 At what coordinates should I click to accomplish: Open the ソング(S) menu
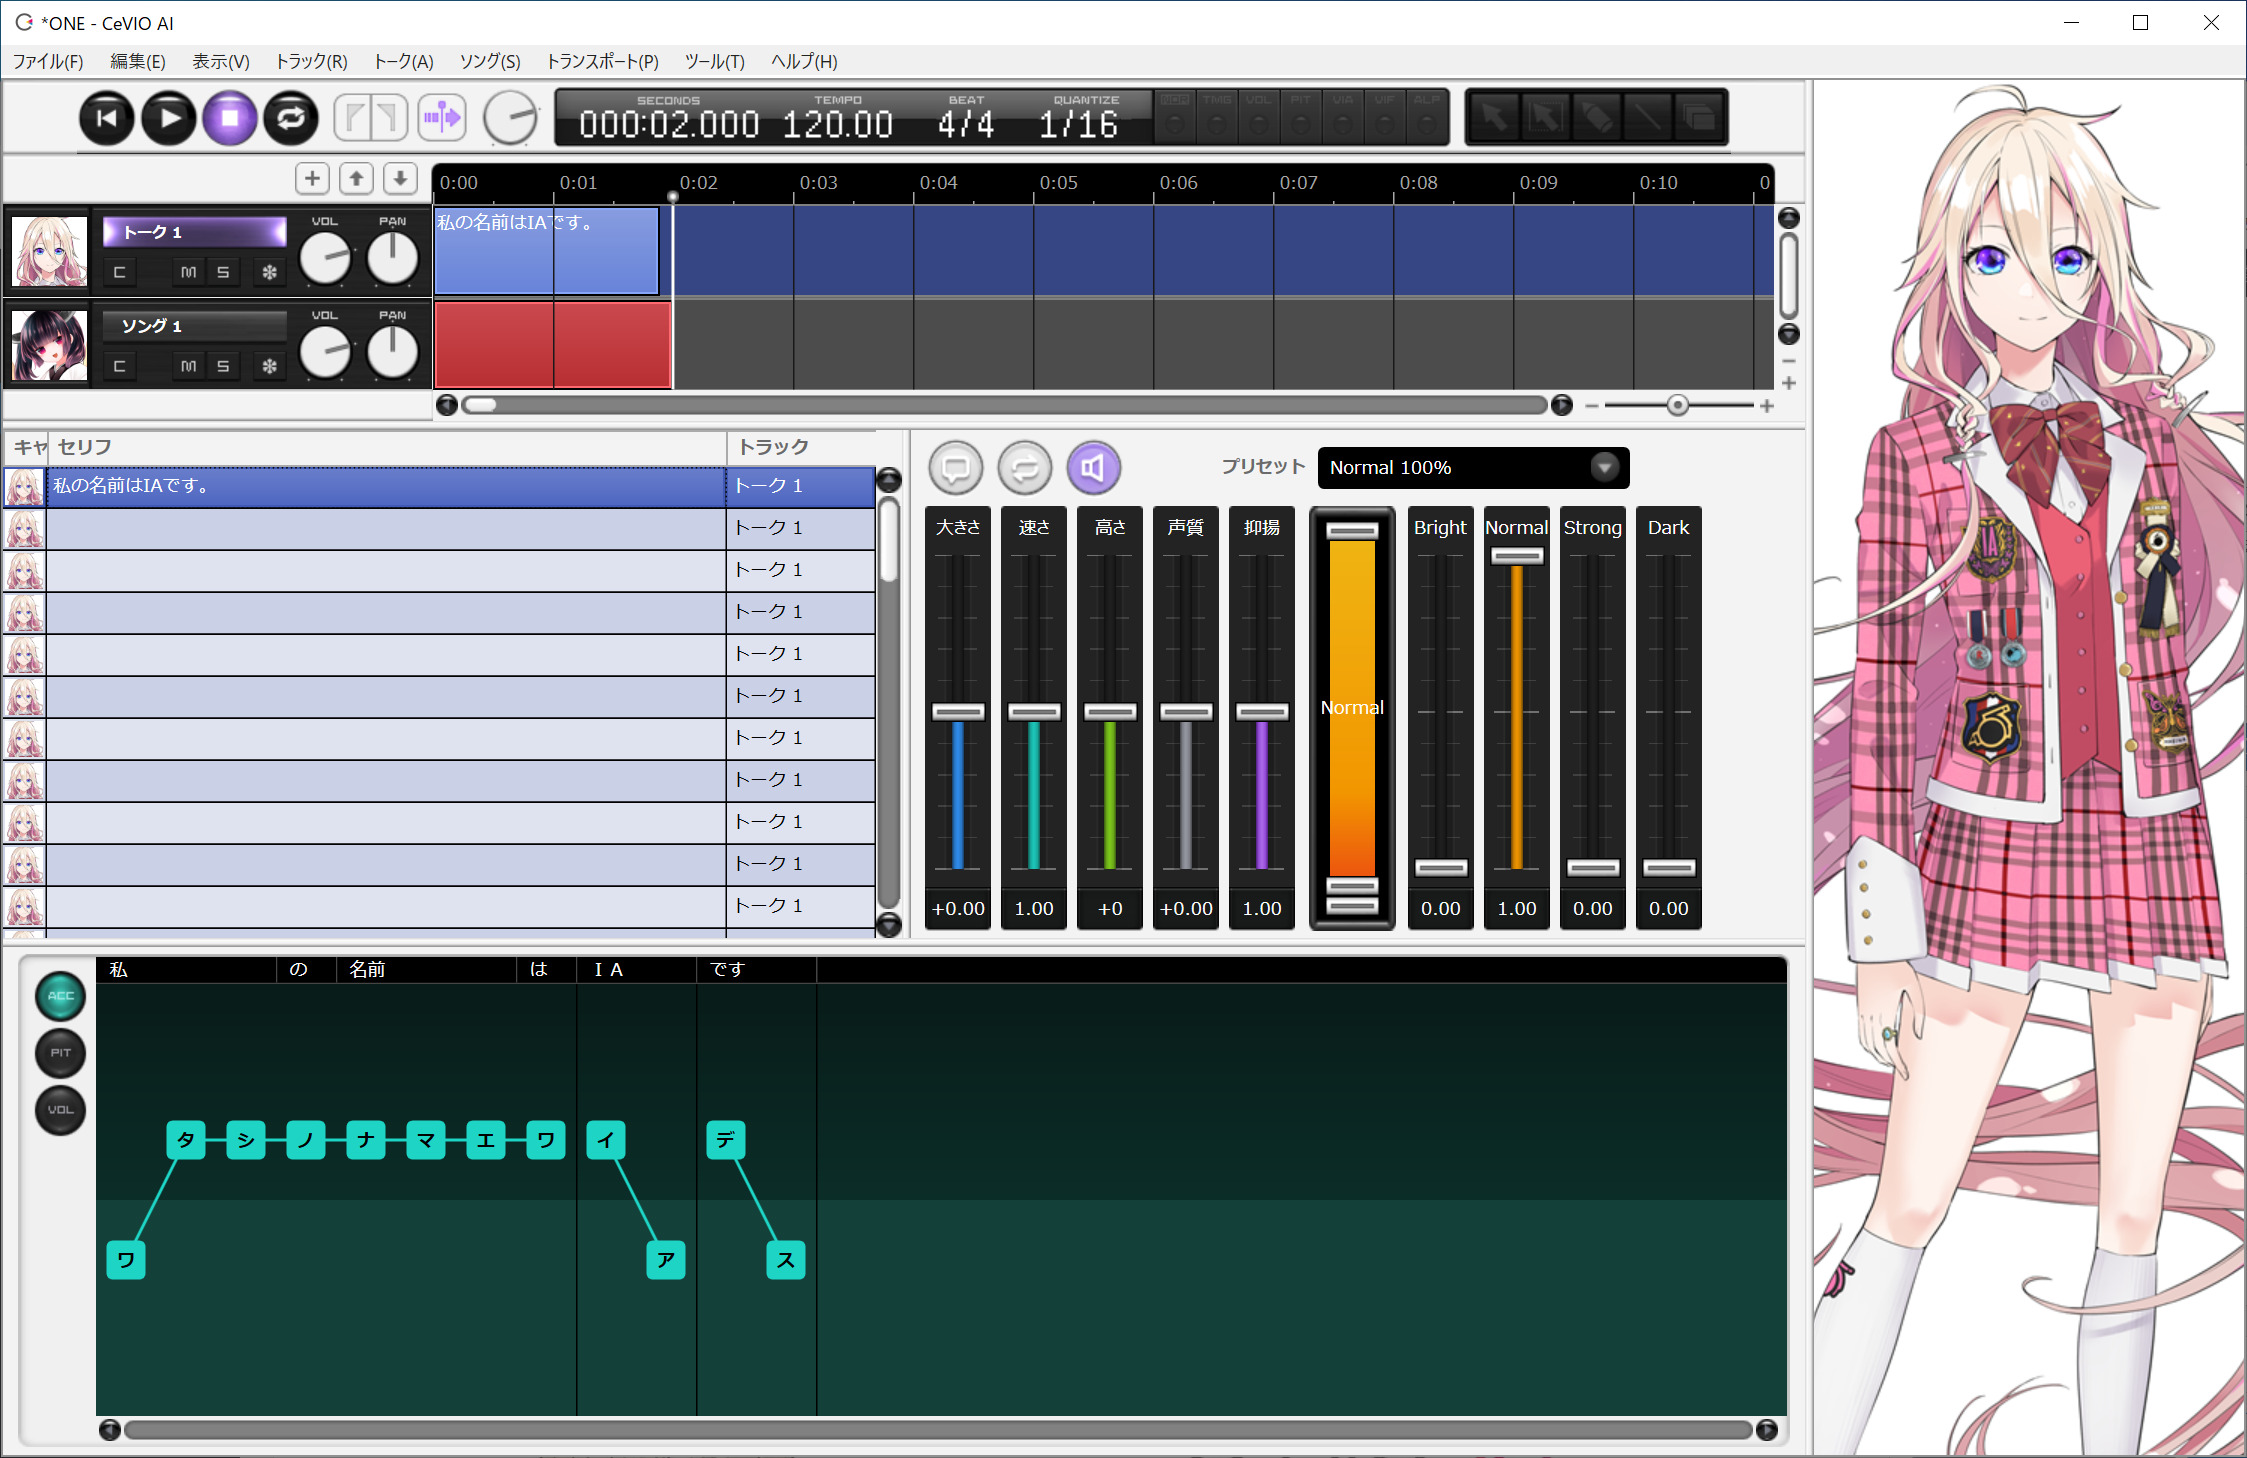coord(490,61)
